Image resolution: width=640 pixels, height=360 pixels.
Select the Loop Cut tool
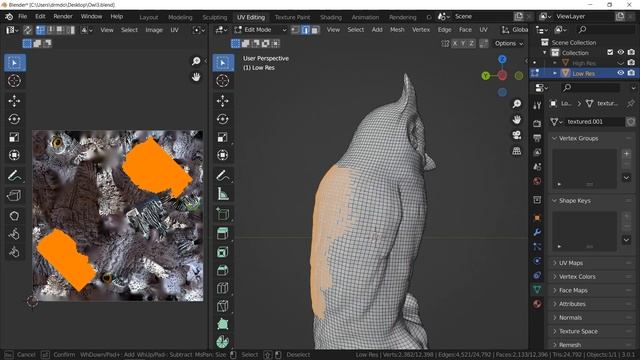pos(223,288)
